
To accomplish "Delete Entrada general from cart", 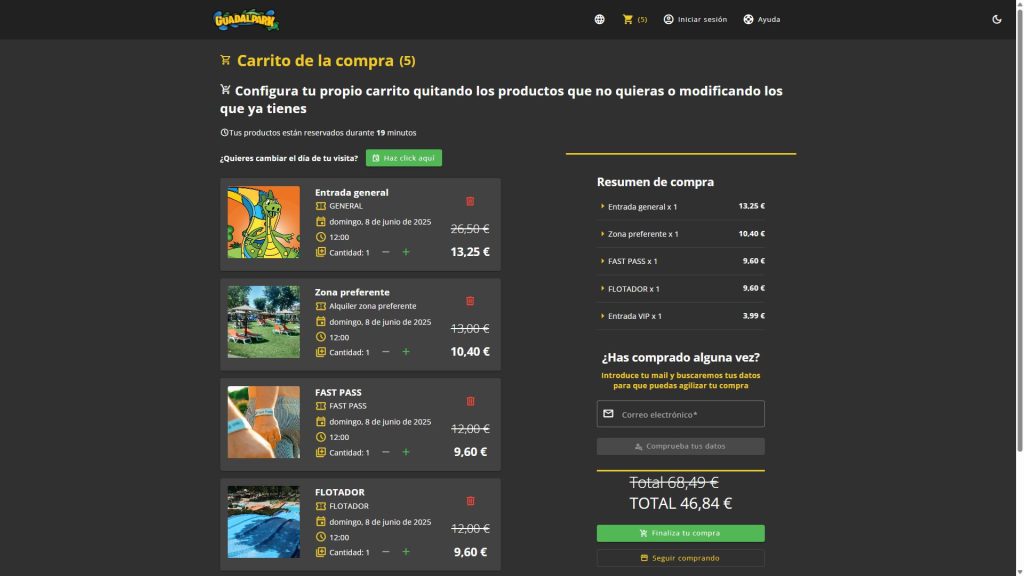I will coord(470,201).
